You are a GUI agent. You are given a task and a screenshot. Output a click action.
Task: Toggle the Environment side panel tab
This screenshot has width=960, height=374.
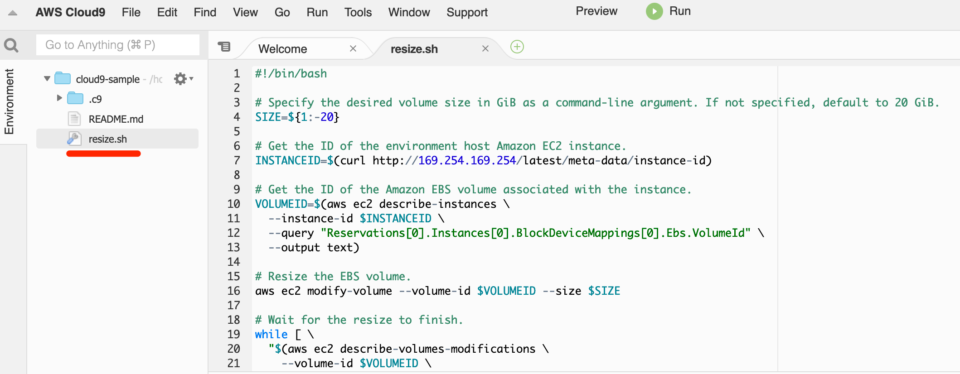click(10, 102)
